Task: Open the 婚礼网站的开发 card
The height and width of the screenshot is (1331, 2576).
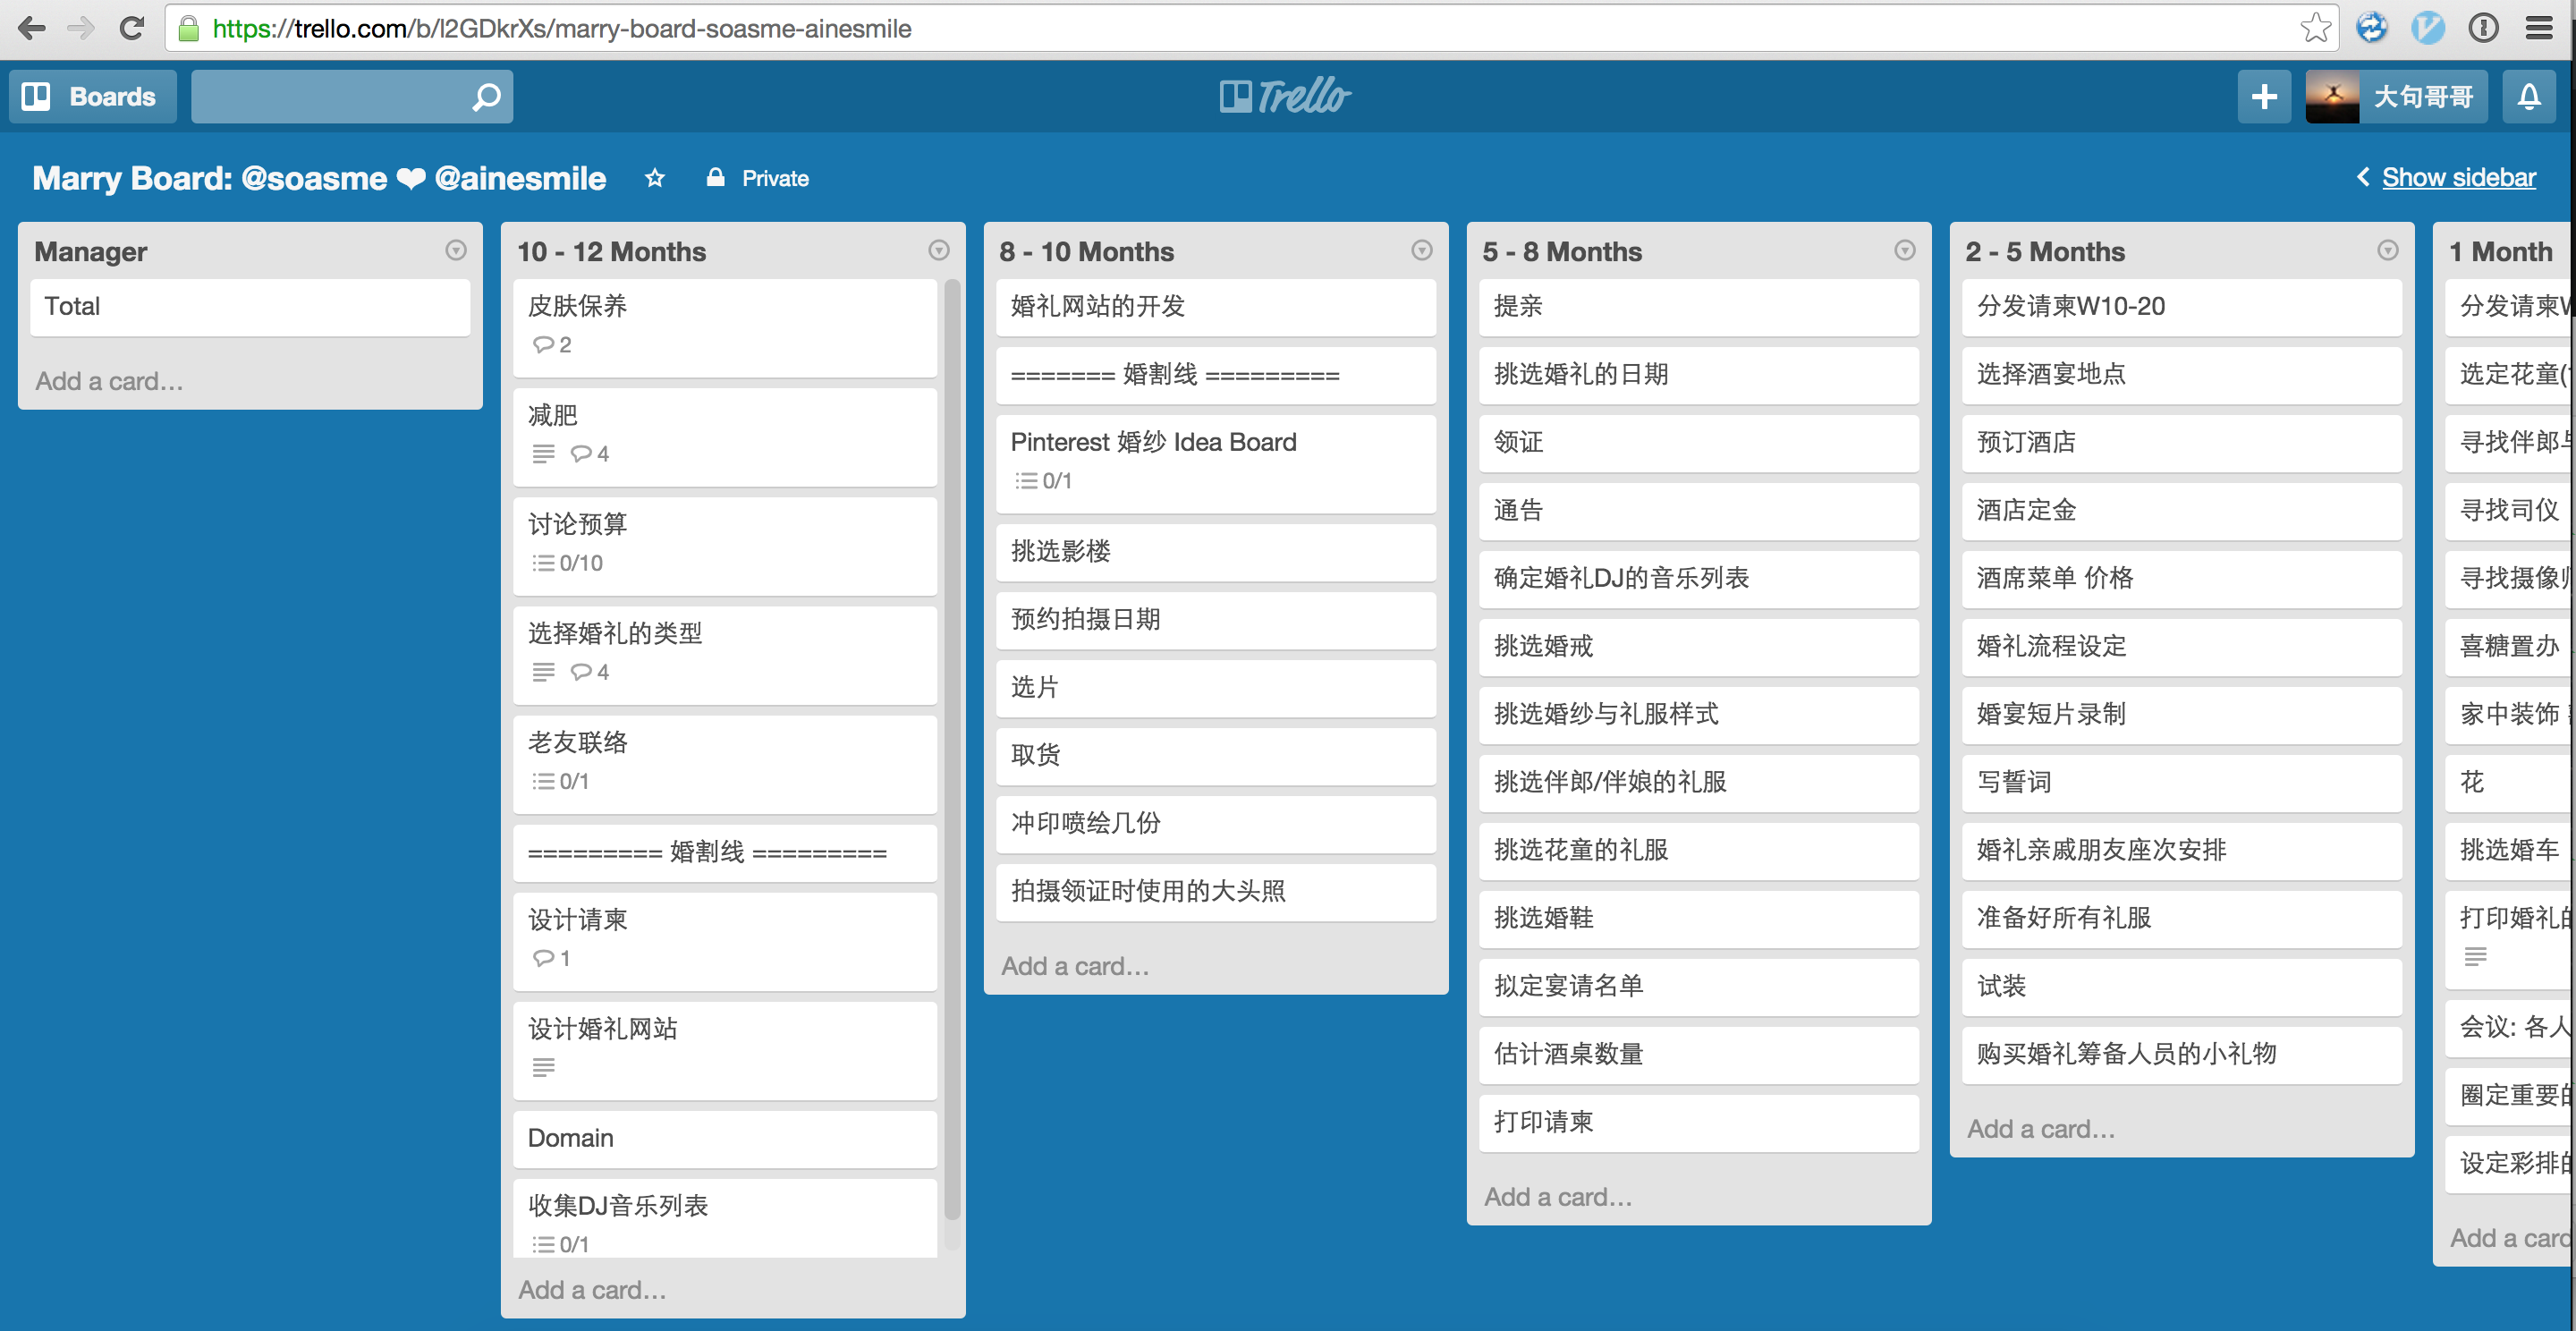Action: 1216,307
